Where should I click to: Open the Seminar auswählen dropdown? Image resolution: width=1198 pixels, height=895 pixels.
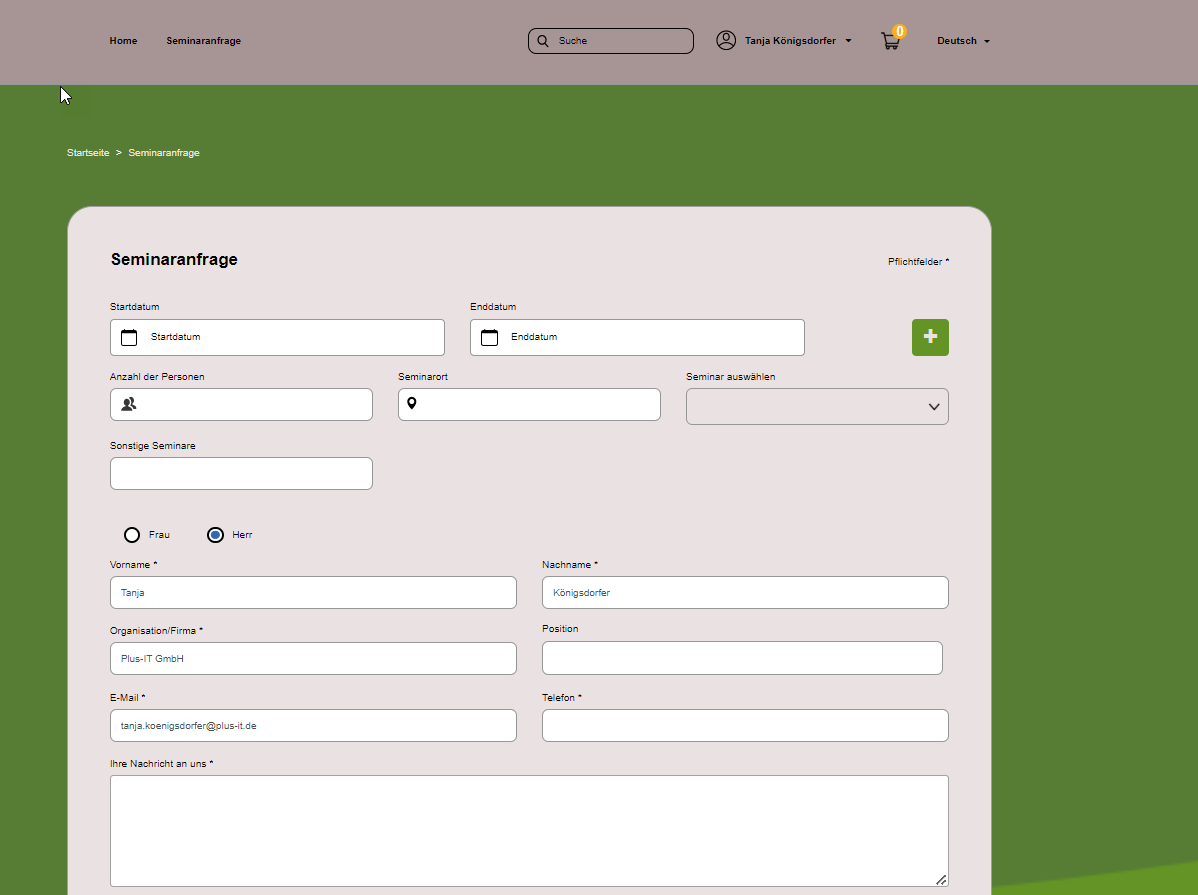pyautogui.click(x=817, y=406)
